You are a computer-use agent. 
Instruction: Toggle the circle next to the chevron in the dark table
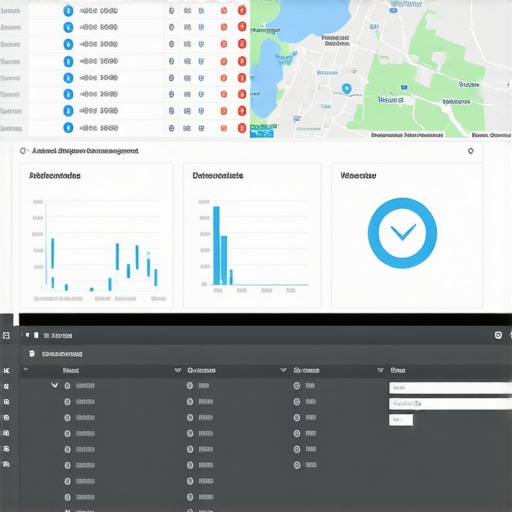pyautogui.click(x=67, y=386)
